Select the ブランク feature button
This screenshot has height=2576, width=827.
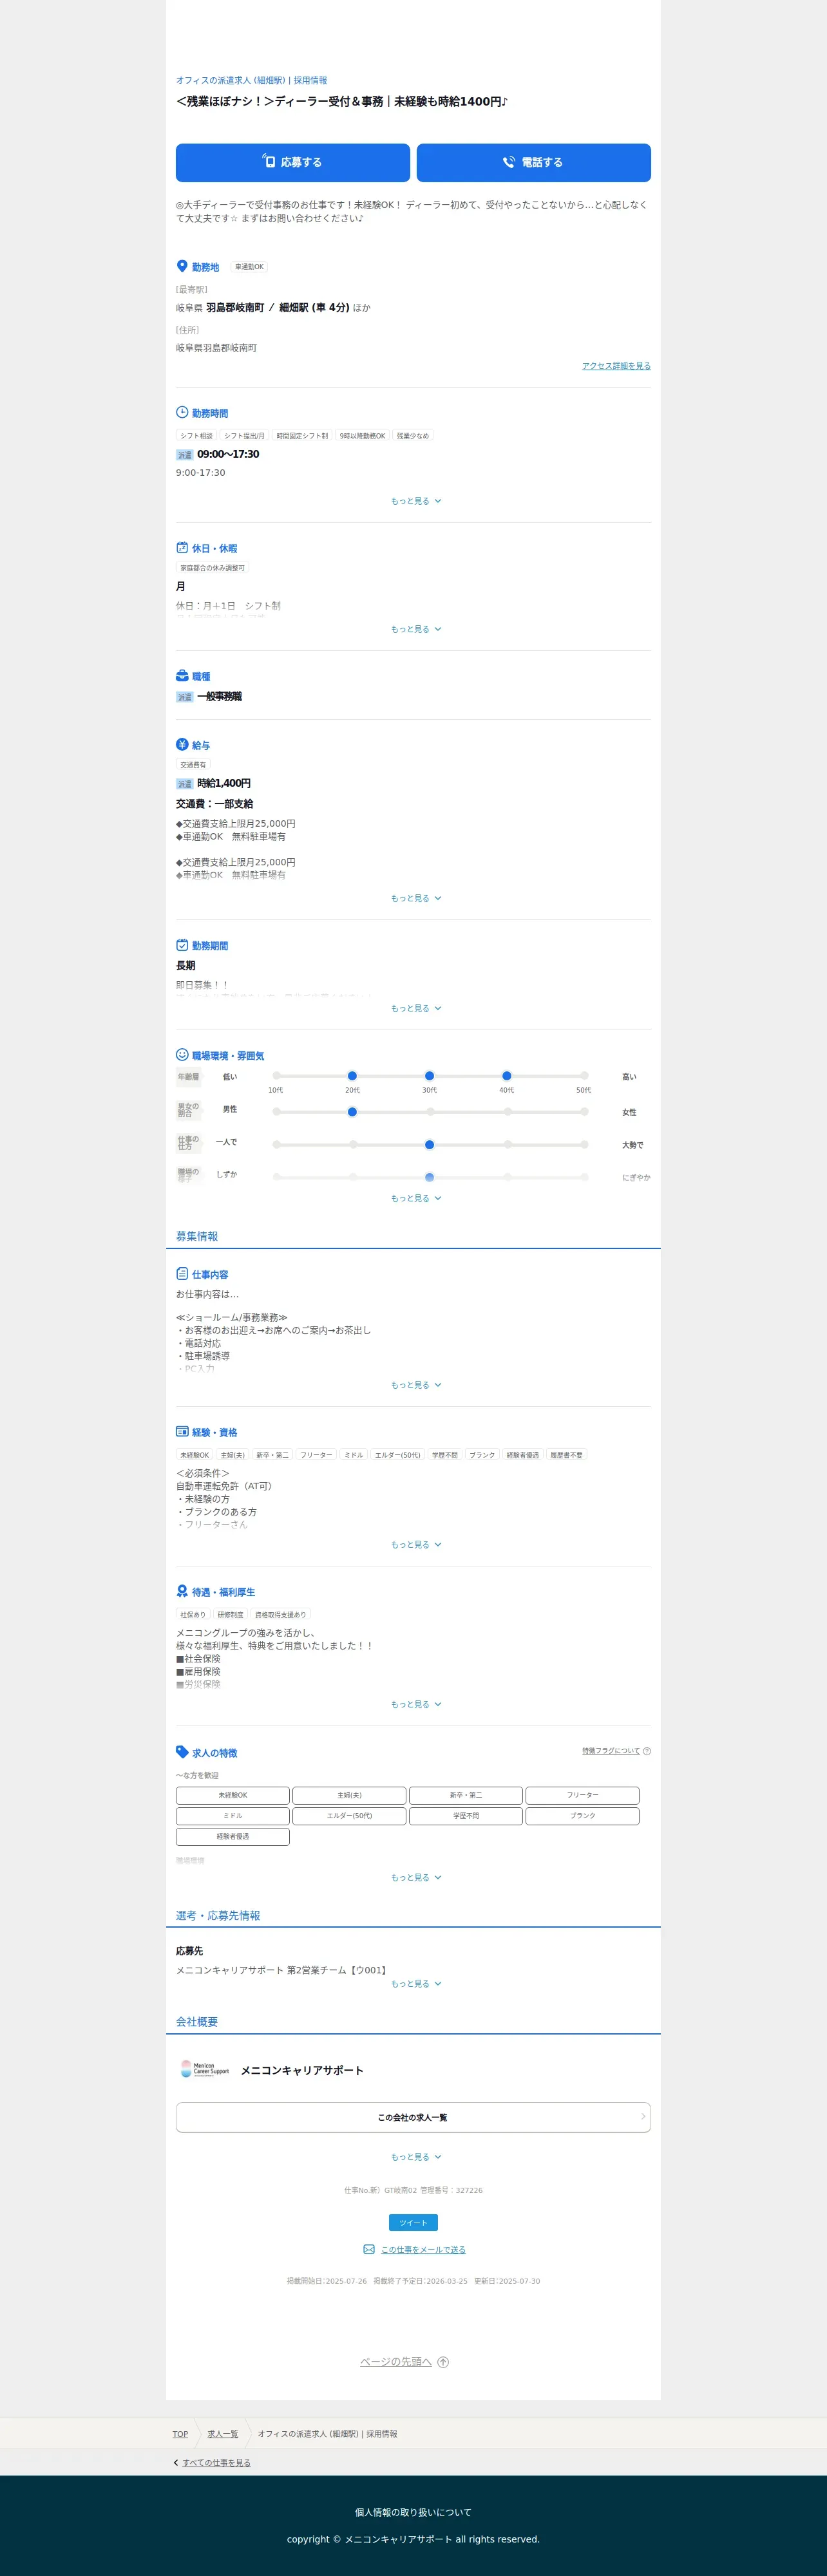click(x=582, y=1816)
